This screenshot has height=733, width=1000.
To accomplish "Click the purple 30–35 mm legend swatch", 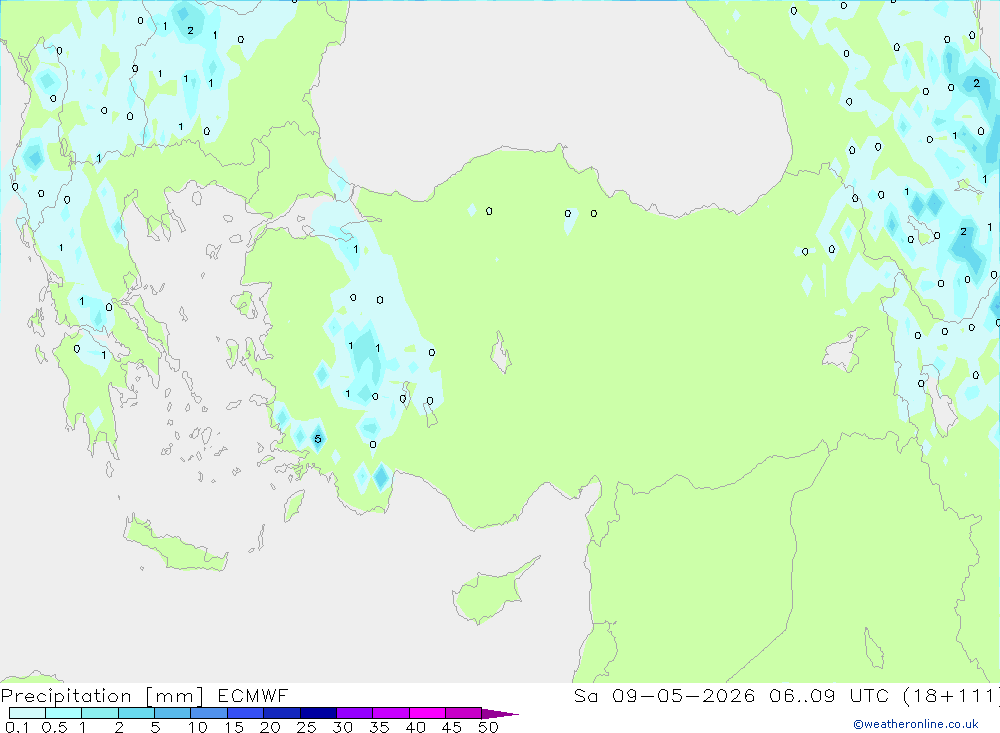I will [x=355, y=713].
